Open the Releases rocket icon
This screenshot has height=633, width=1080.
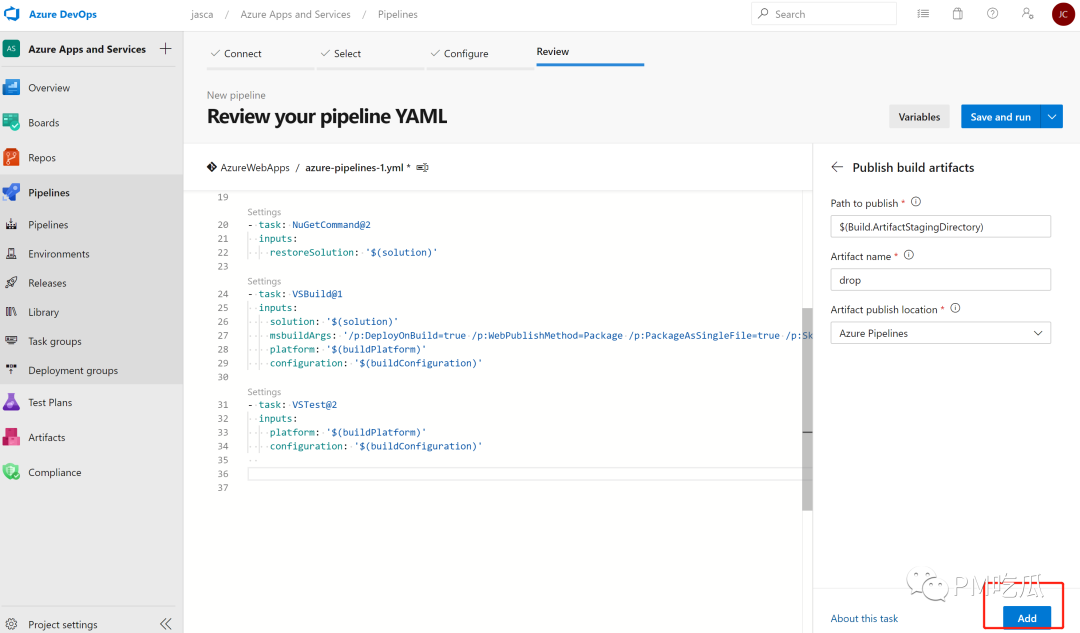tap(11, 282)
